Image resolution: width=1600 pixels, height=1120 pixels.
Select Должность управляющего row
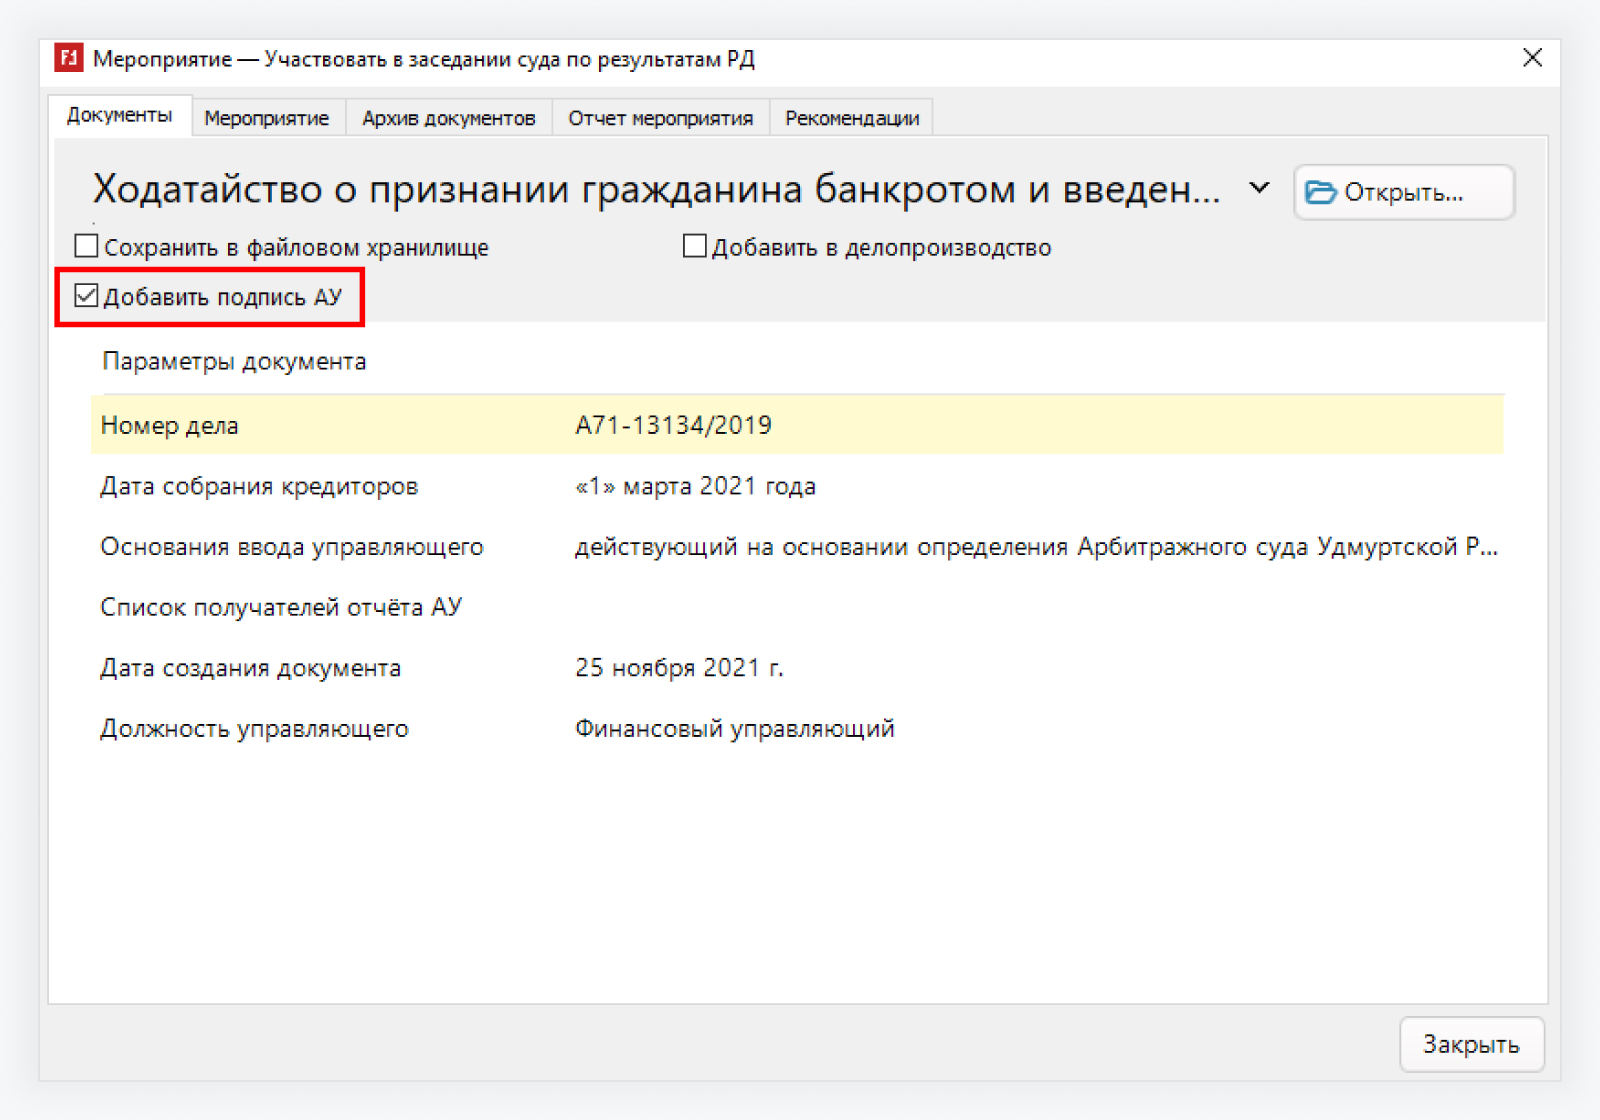point(797,729)
